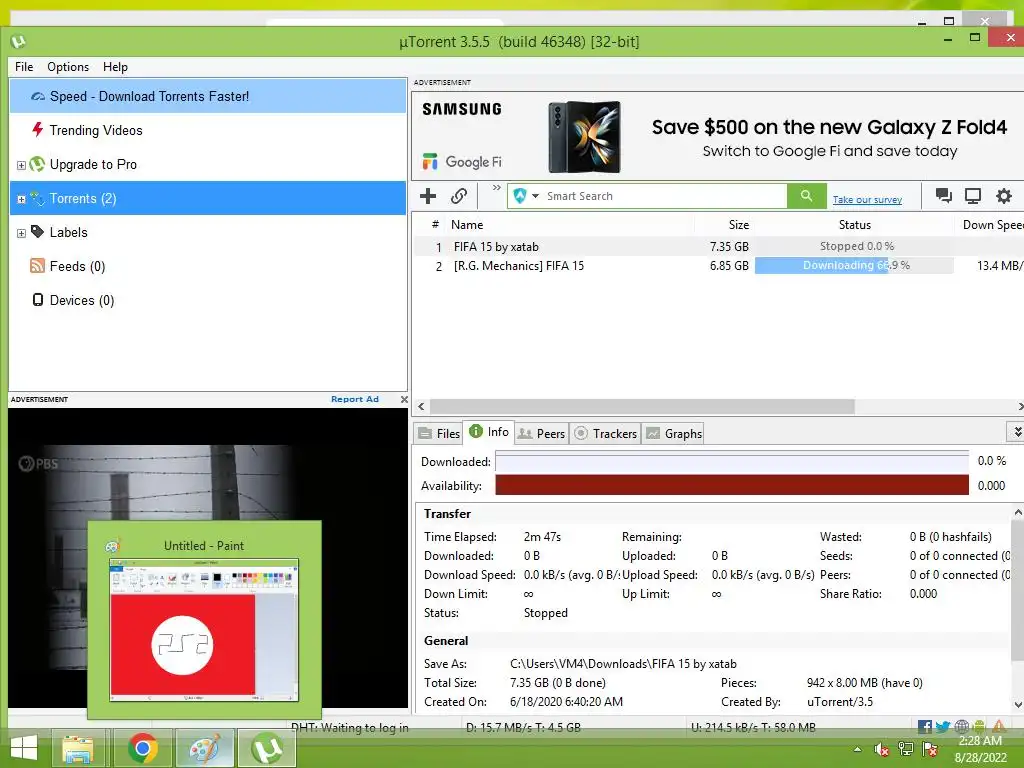Screen dimensions: 1024x768
Task: Click the Add Torrent from URL link icon
Action: (x=458, y=196)
